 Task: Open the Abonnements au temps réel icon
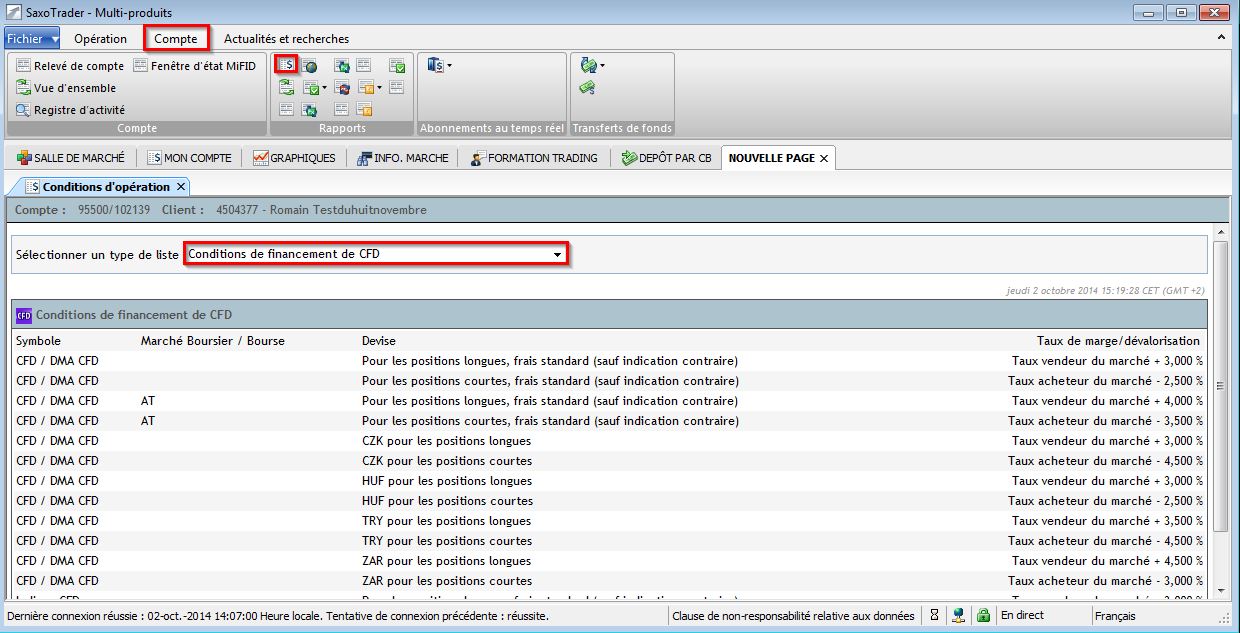point(434,65)
